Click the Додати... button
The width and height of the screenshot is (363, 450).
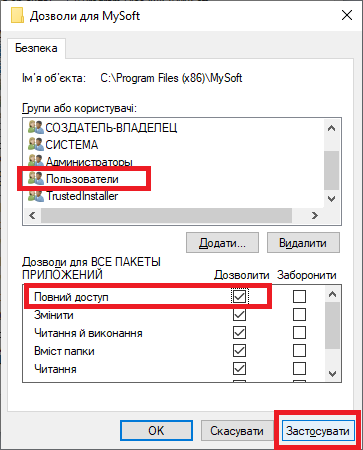(x=222, y=243)
